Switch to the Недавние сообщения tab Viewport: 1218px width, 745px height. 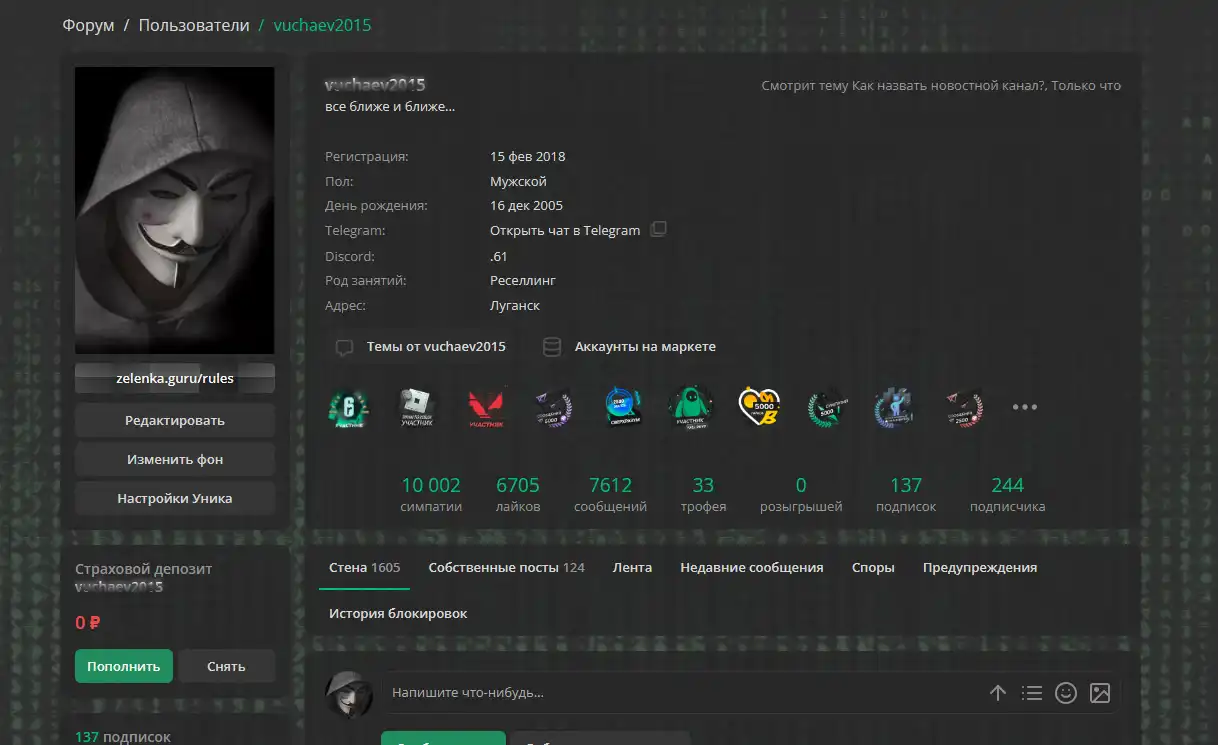[751, 567]
